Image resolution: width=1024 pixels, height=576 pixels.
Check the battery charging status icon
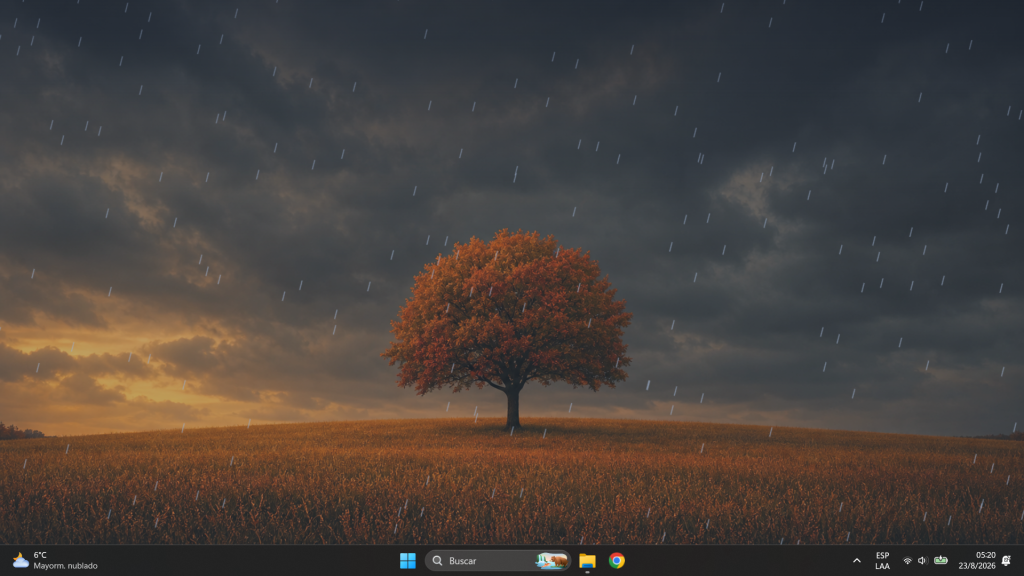pyautogui.click(x=940, y=560)
